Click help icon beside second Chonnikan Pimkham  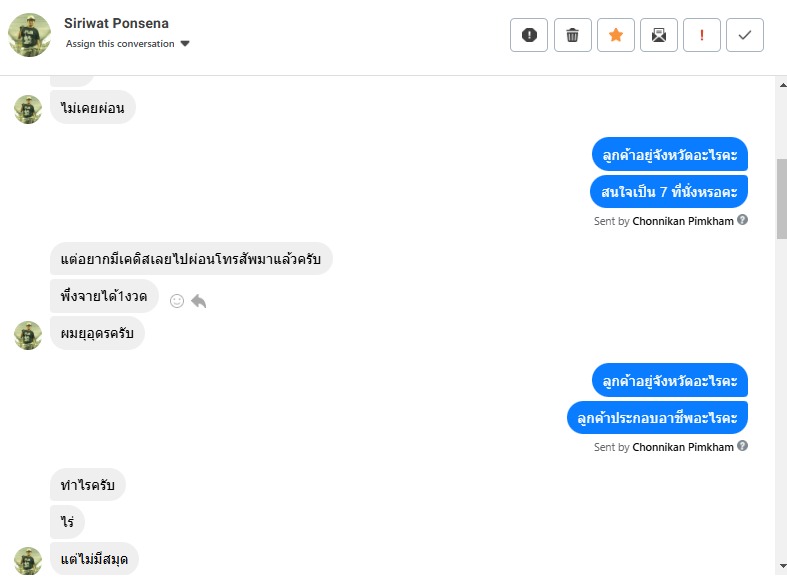743,446
